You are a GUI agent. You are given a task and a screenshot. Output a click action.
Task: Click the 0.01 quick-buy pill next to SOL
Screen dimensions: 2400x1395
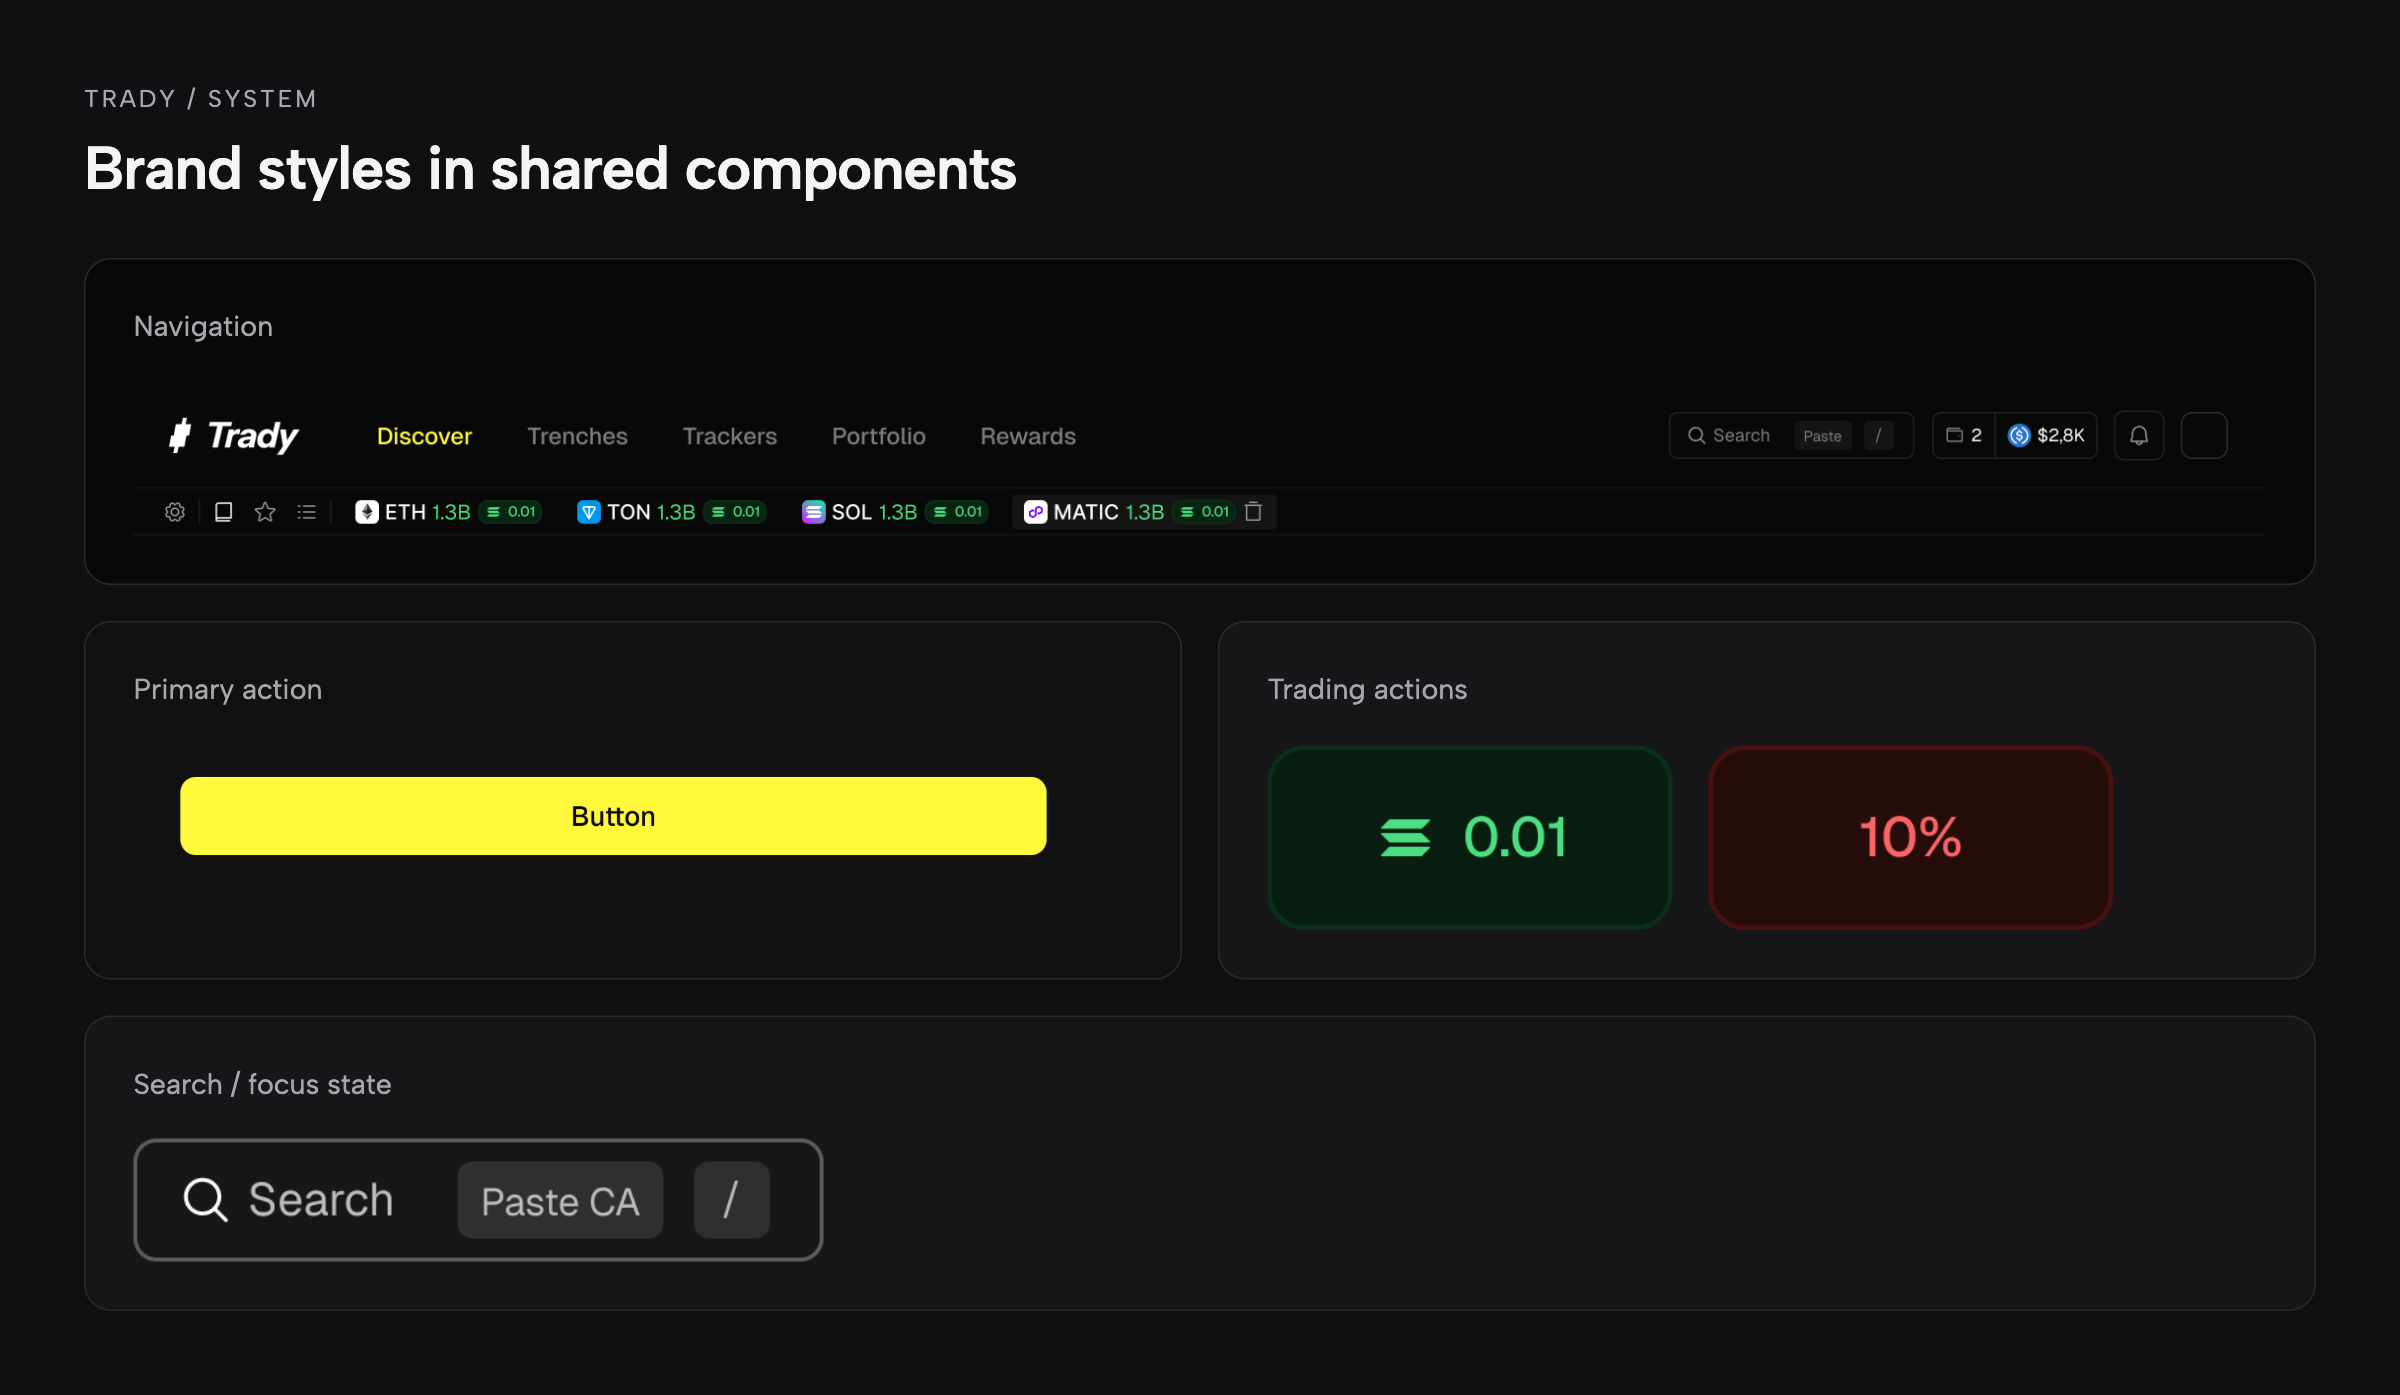coord(957,512)
